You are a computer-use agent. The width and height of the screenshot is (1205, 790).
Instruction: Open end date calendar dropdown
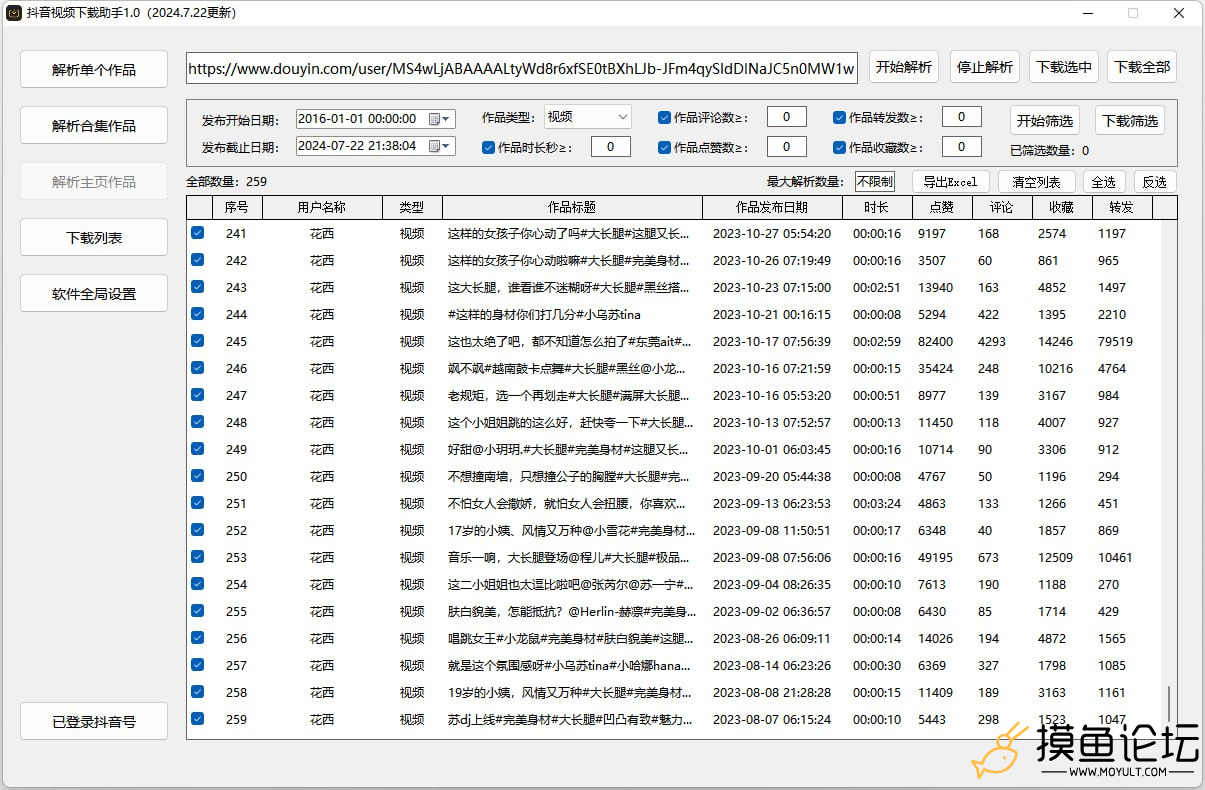tap(440, 146)
